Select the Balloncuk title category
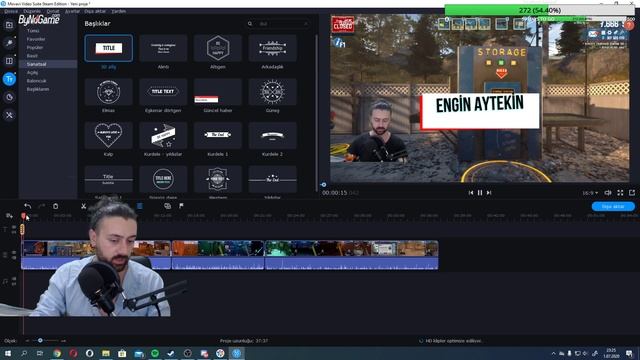Screen dimensions: 640x360 tap(36, 81)
